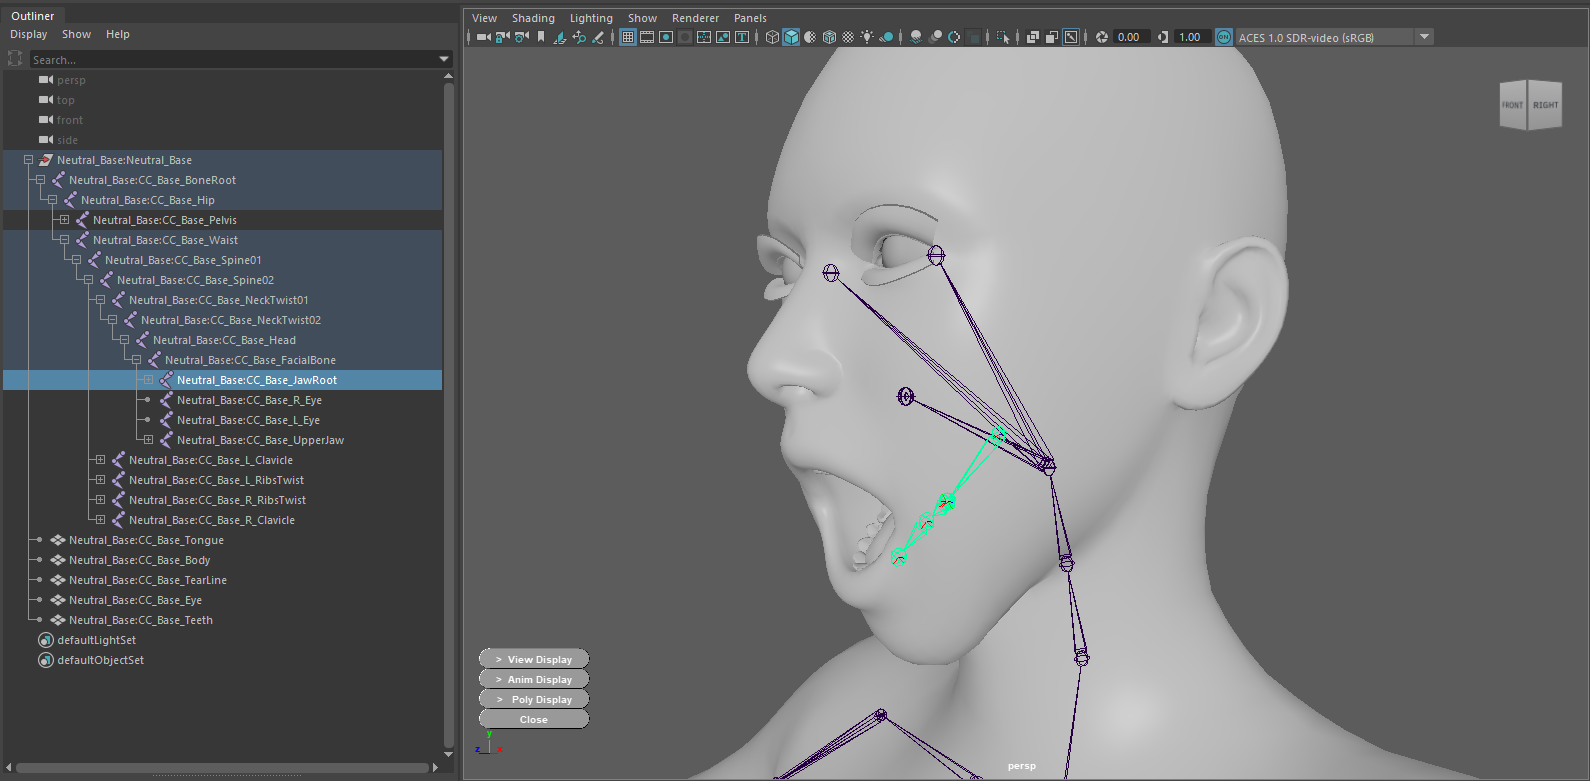Click the Isolate Select icon
This screenshot has width=1590, height=781.
point(1003,37)
